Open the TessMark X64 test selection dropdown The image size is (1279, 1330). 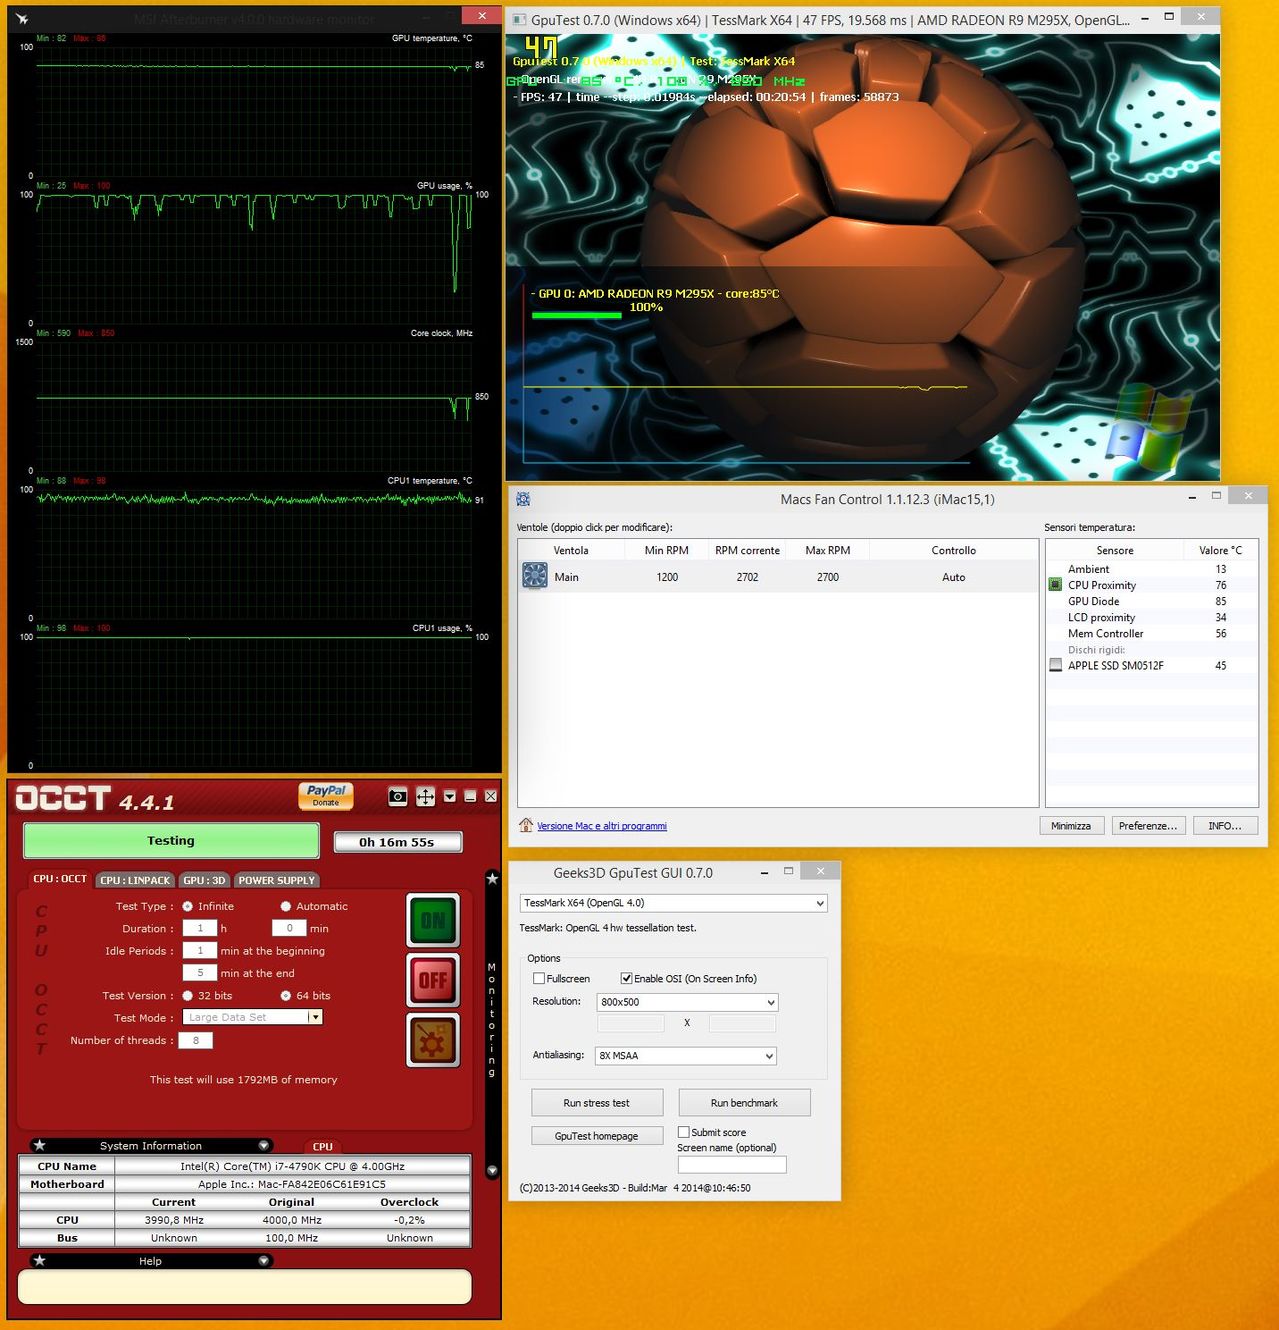click(x=674, y=903)
